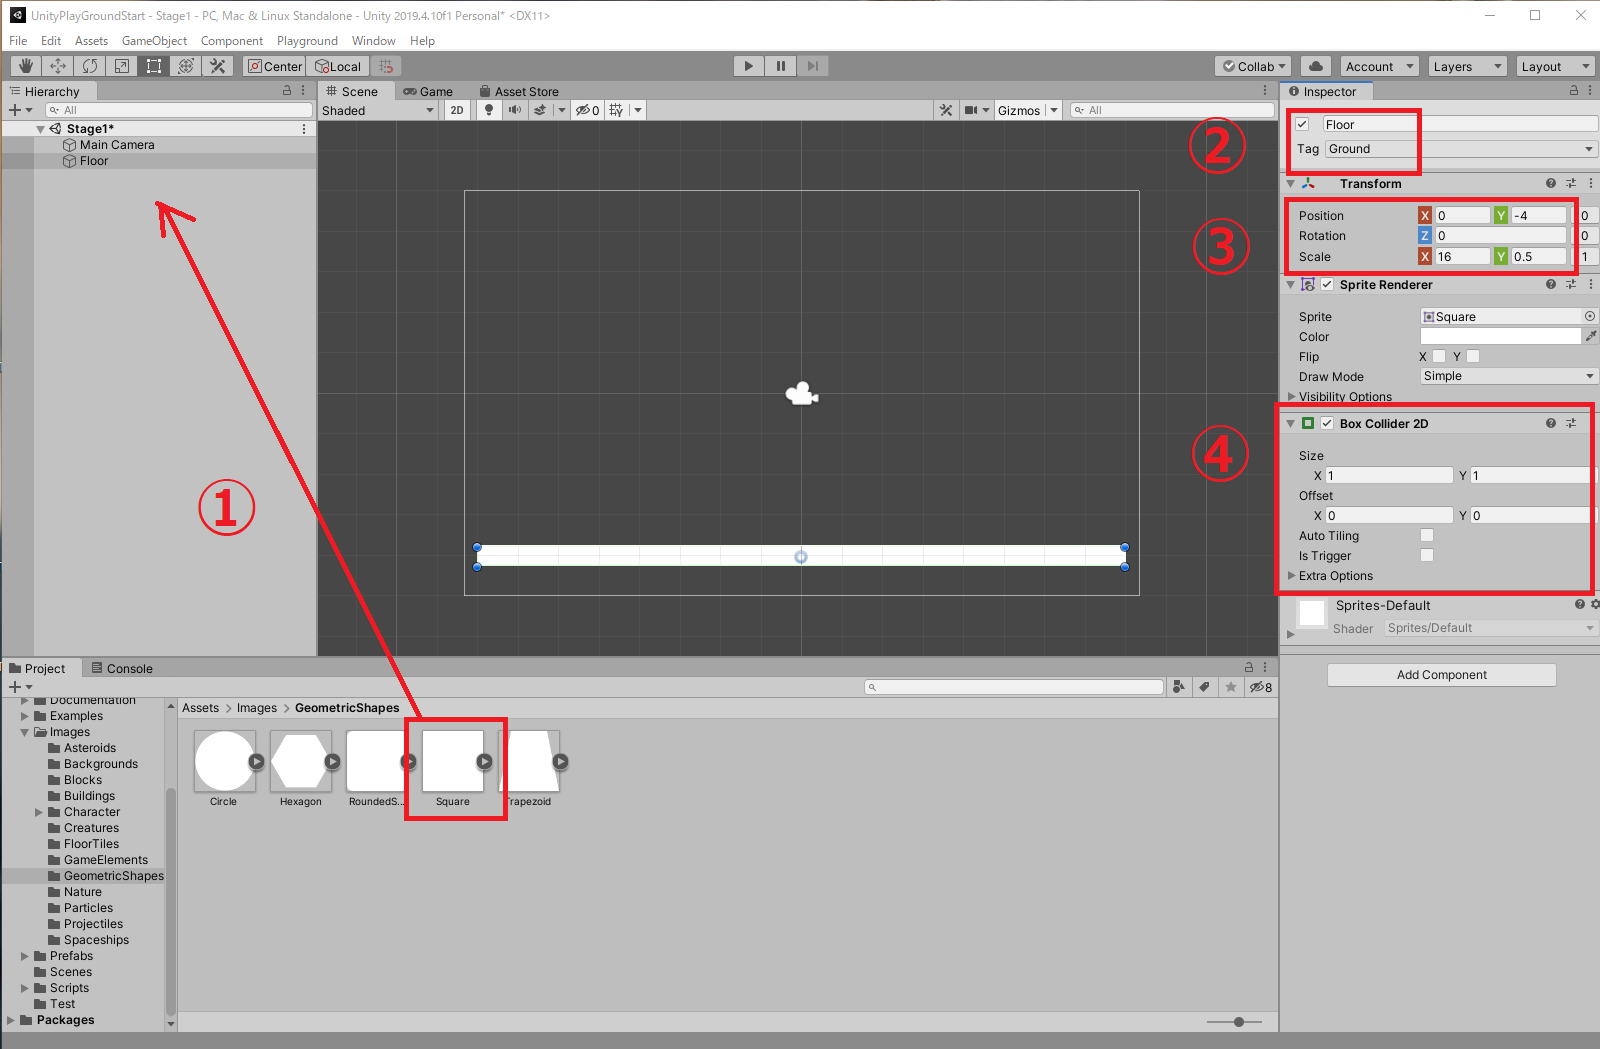Enable Flip Y checkbox
Screen dimensions: 1600x1049
1473,356
